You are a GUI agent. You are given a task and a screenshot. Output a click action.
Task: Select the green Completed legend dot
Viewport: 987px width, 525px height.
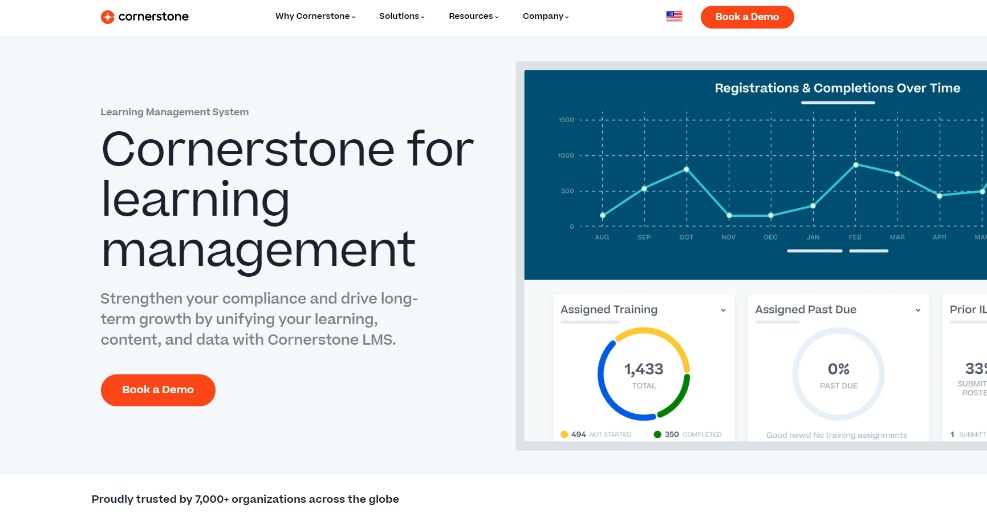tap(657, 434)
